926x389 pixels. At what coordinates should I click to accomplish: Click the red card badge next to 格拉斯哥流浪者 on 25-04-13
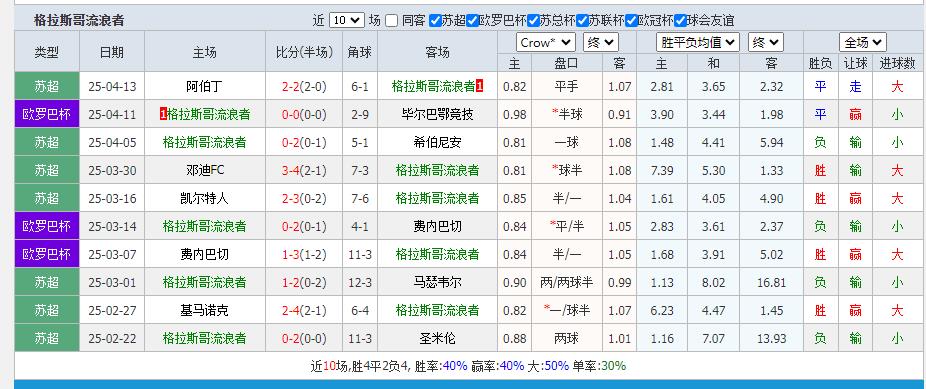click(x=480, y=87)
